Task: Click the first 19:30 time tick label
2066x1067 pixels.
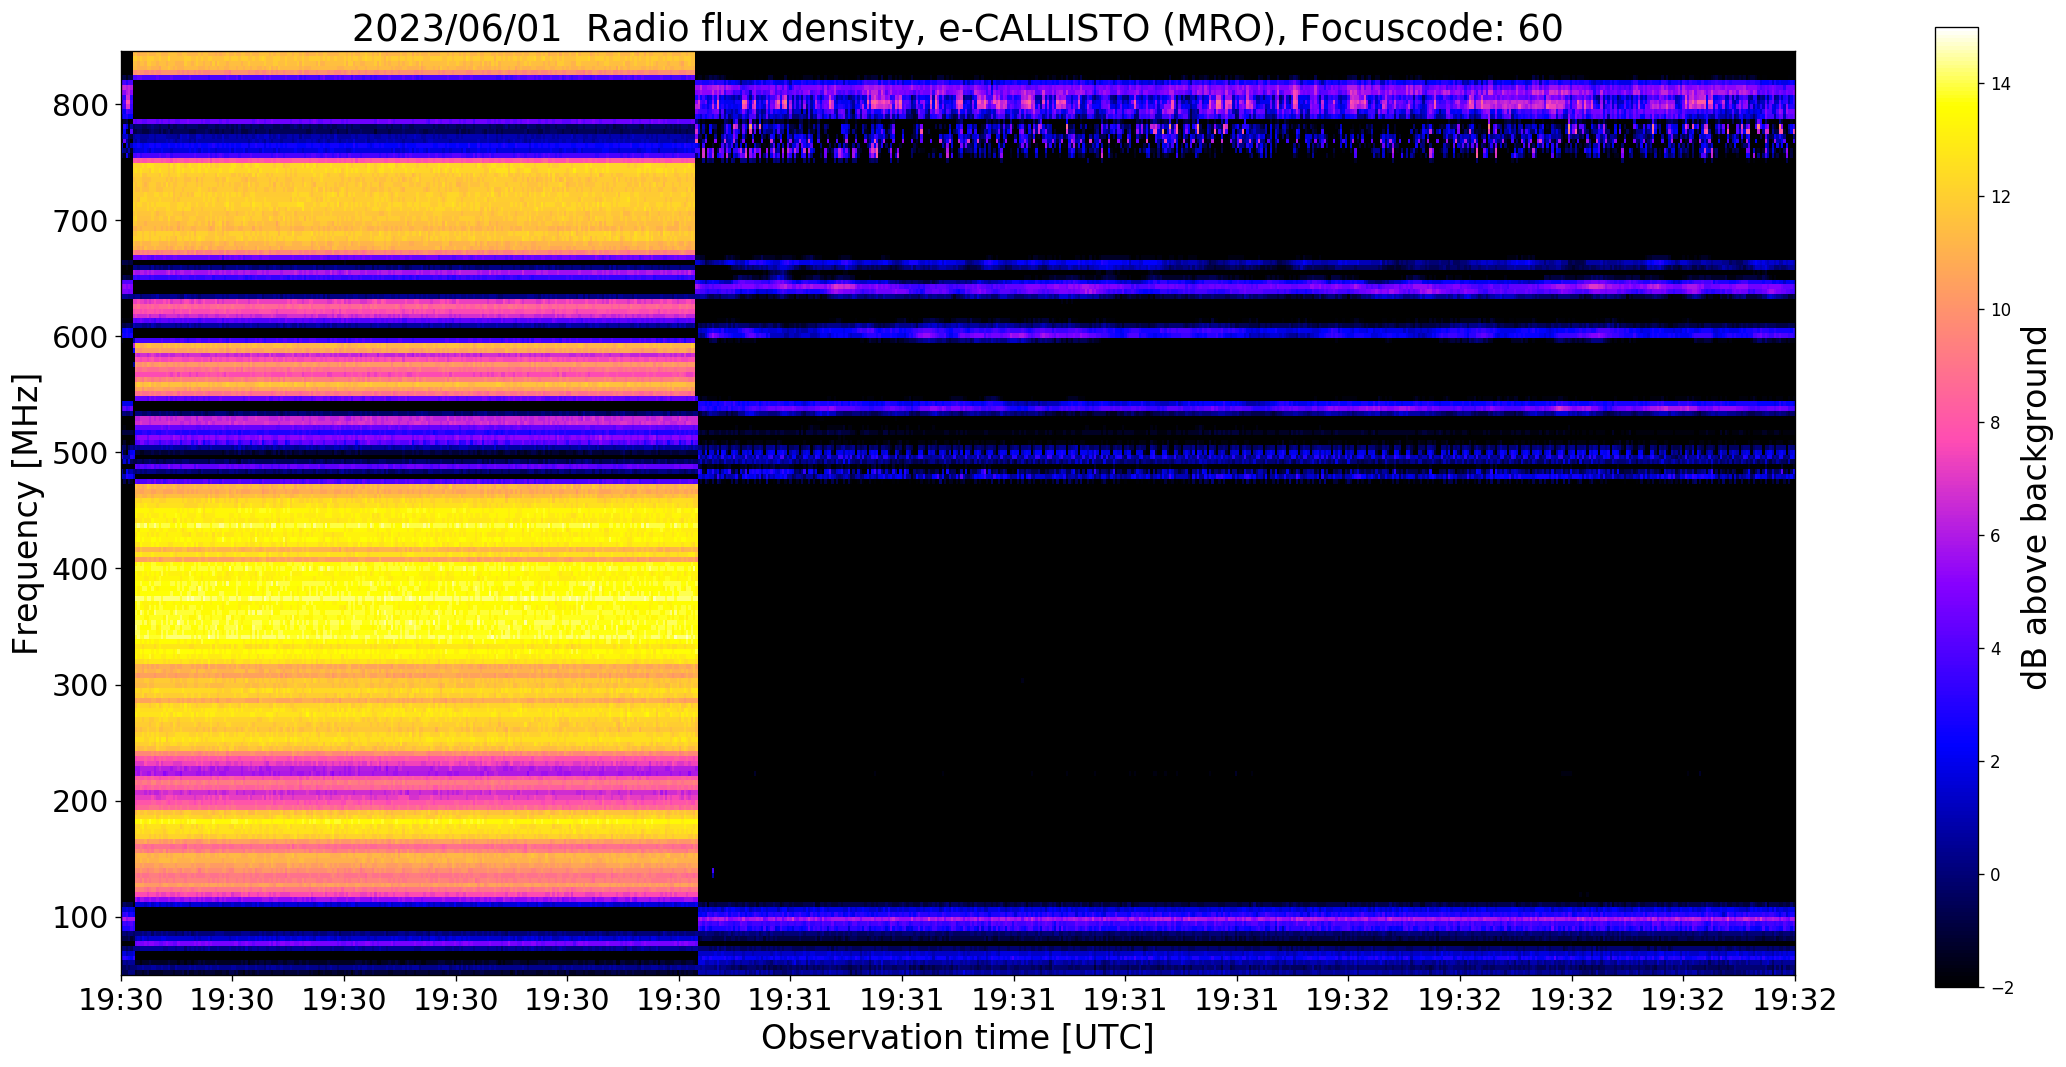Action: (x=121, y=1000)
